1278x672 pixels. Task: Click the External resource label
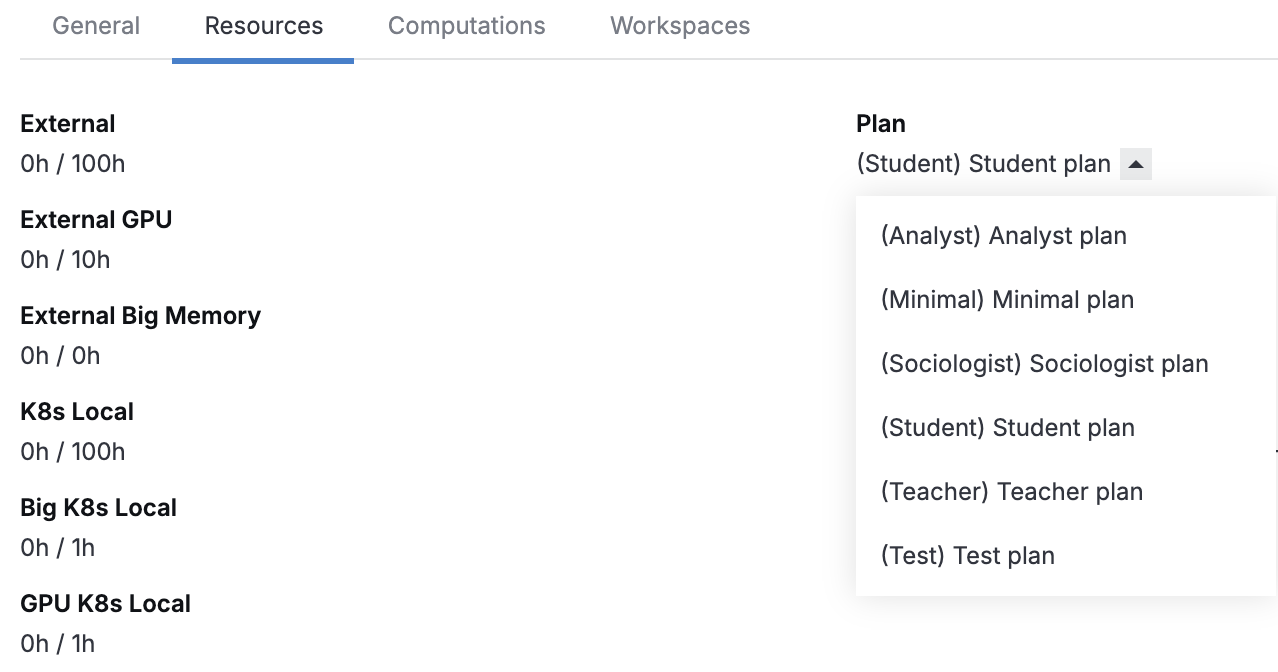point(67,123)
